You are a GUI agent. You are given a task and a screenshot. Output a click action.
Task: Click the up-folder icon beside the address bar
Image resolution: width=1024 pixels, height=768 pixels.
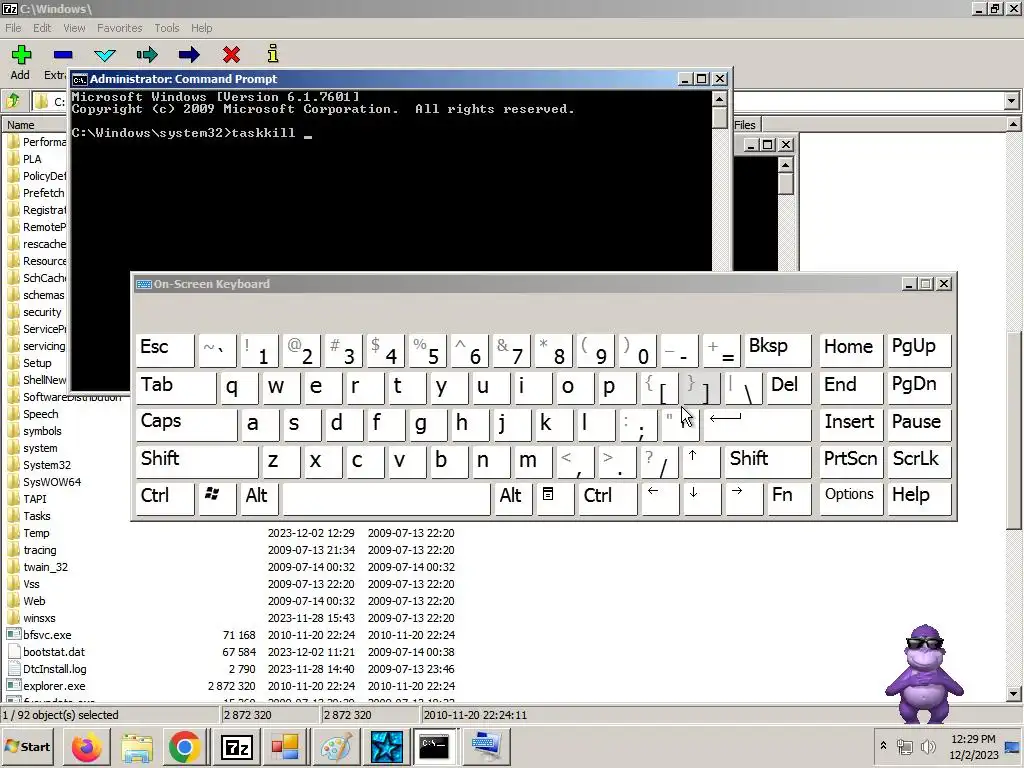(13, 101)
